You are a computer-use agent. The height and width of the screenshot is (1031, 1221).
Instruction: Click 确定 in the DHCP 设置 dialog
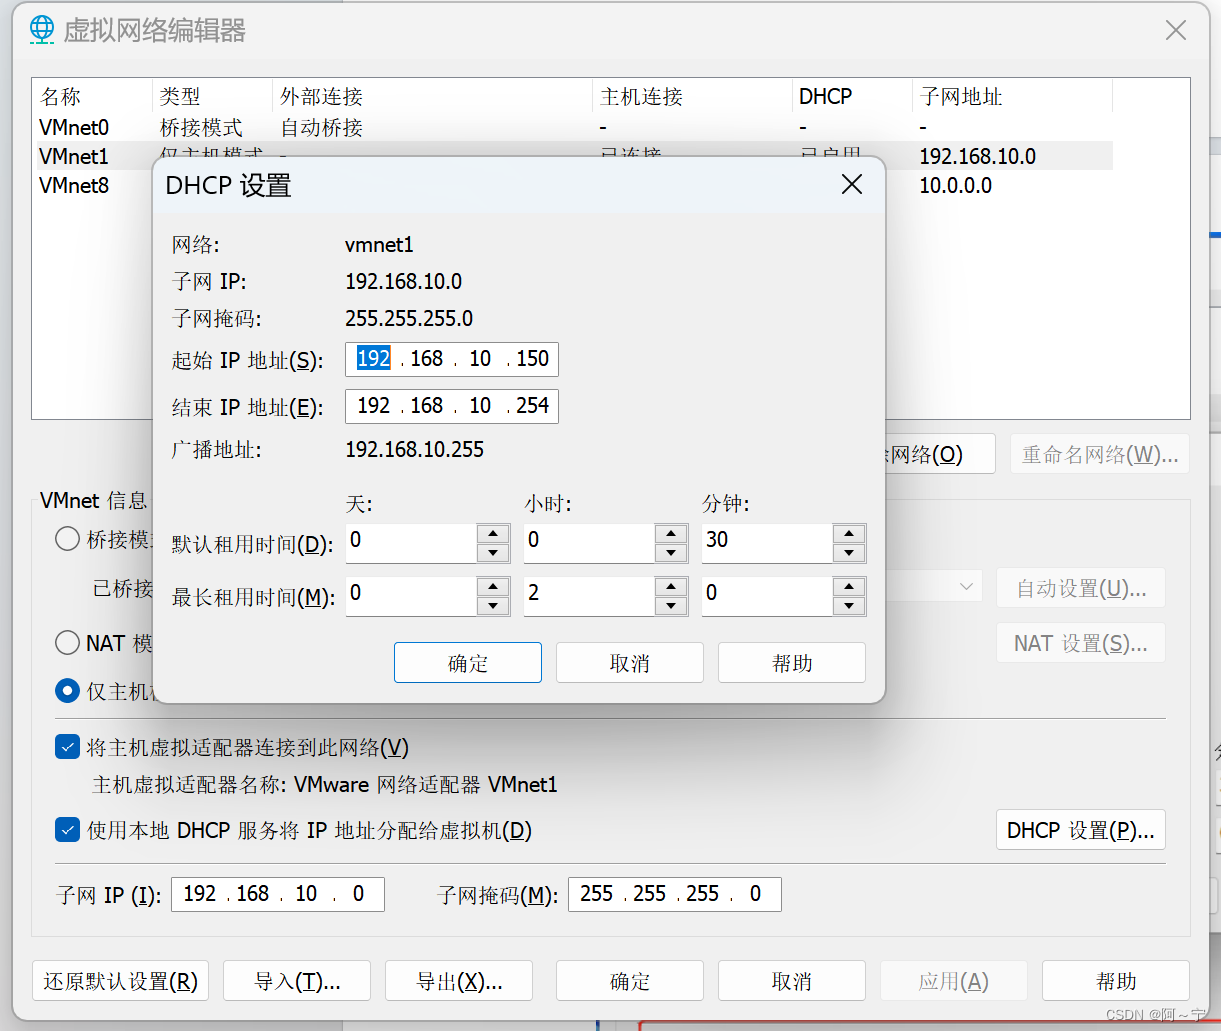pos(468,663)
